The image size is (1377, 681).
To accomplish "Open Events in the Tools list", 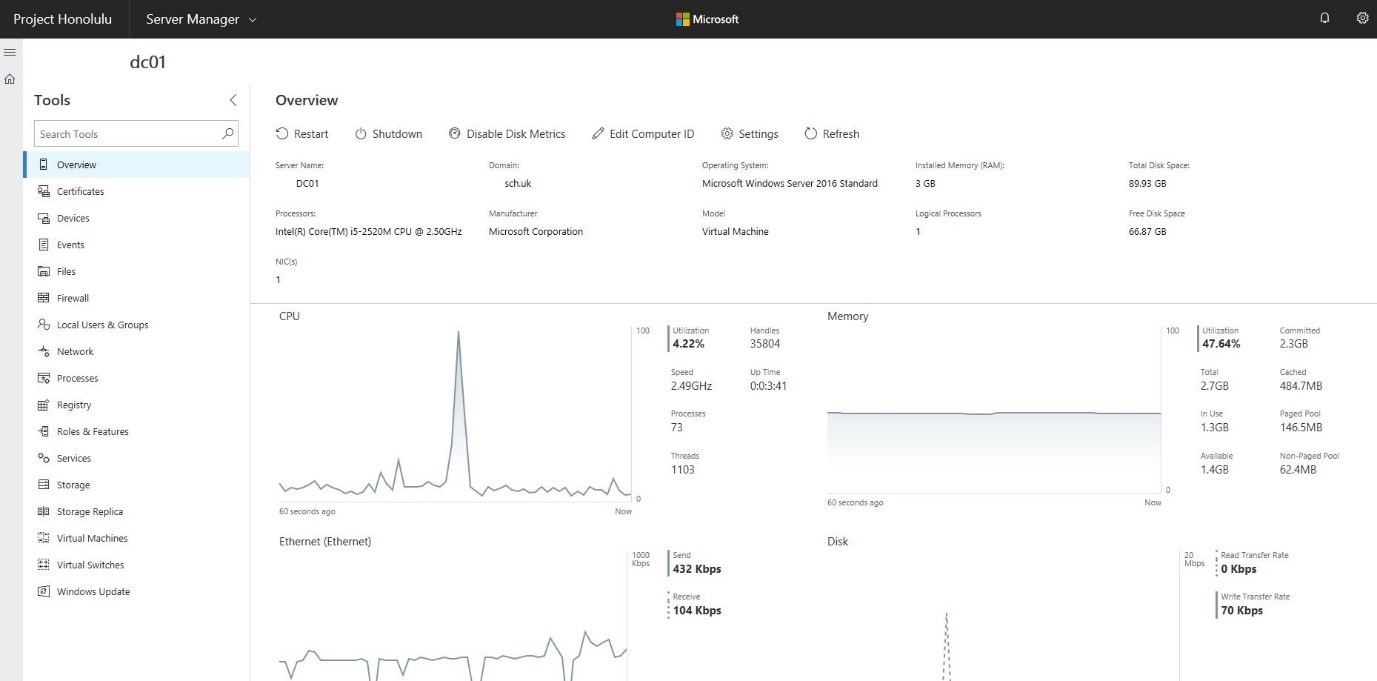I will [136, 245].
